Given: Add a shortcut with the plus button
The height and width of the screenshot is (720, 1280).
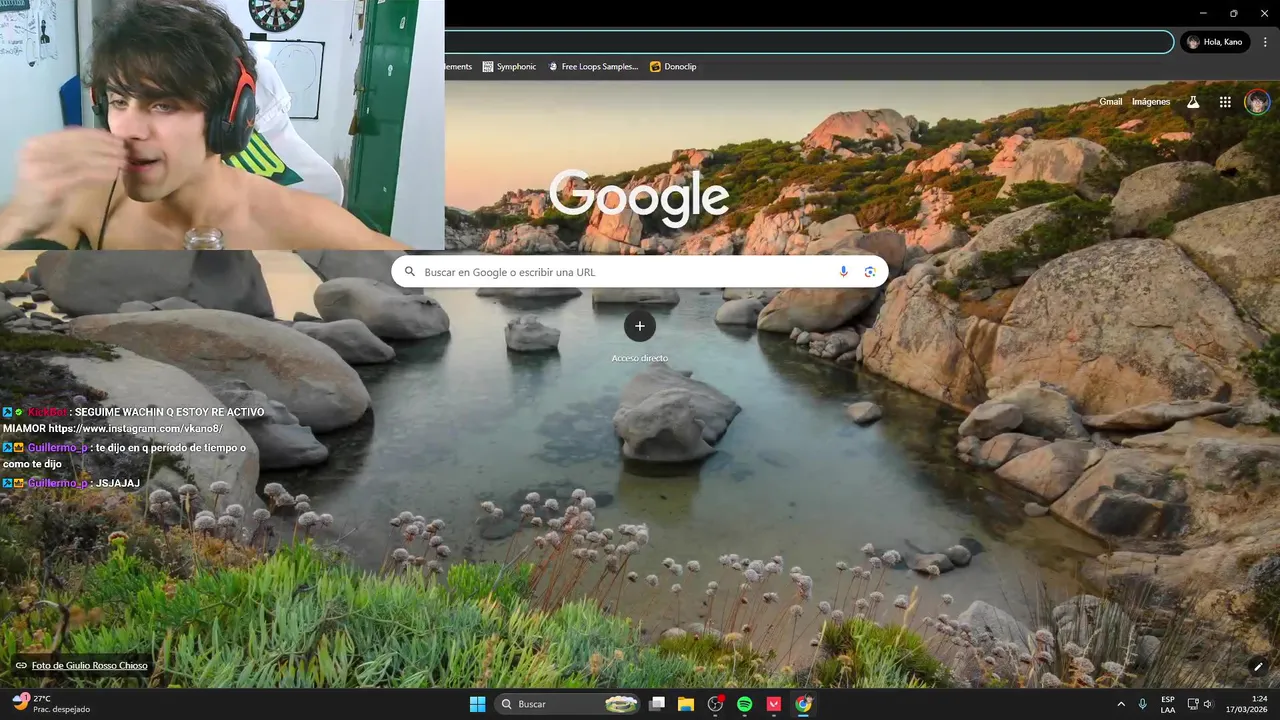Looking at the screenshot, I should click(640, 326).
